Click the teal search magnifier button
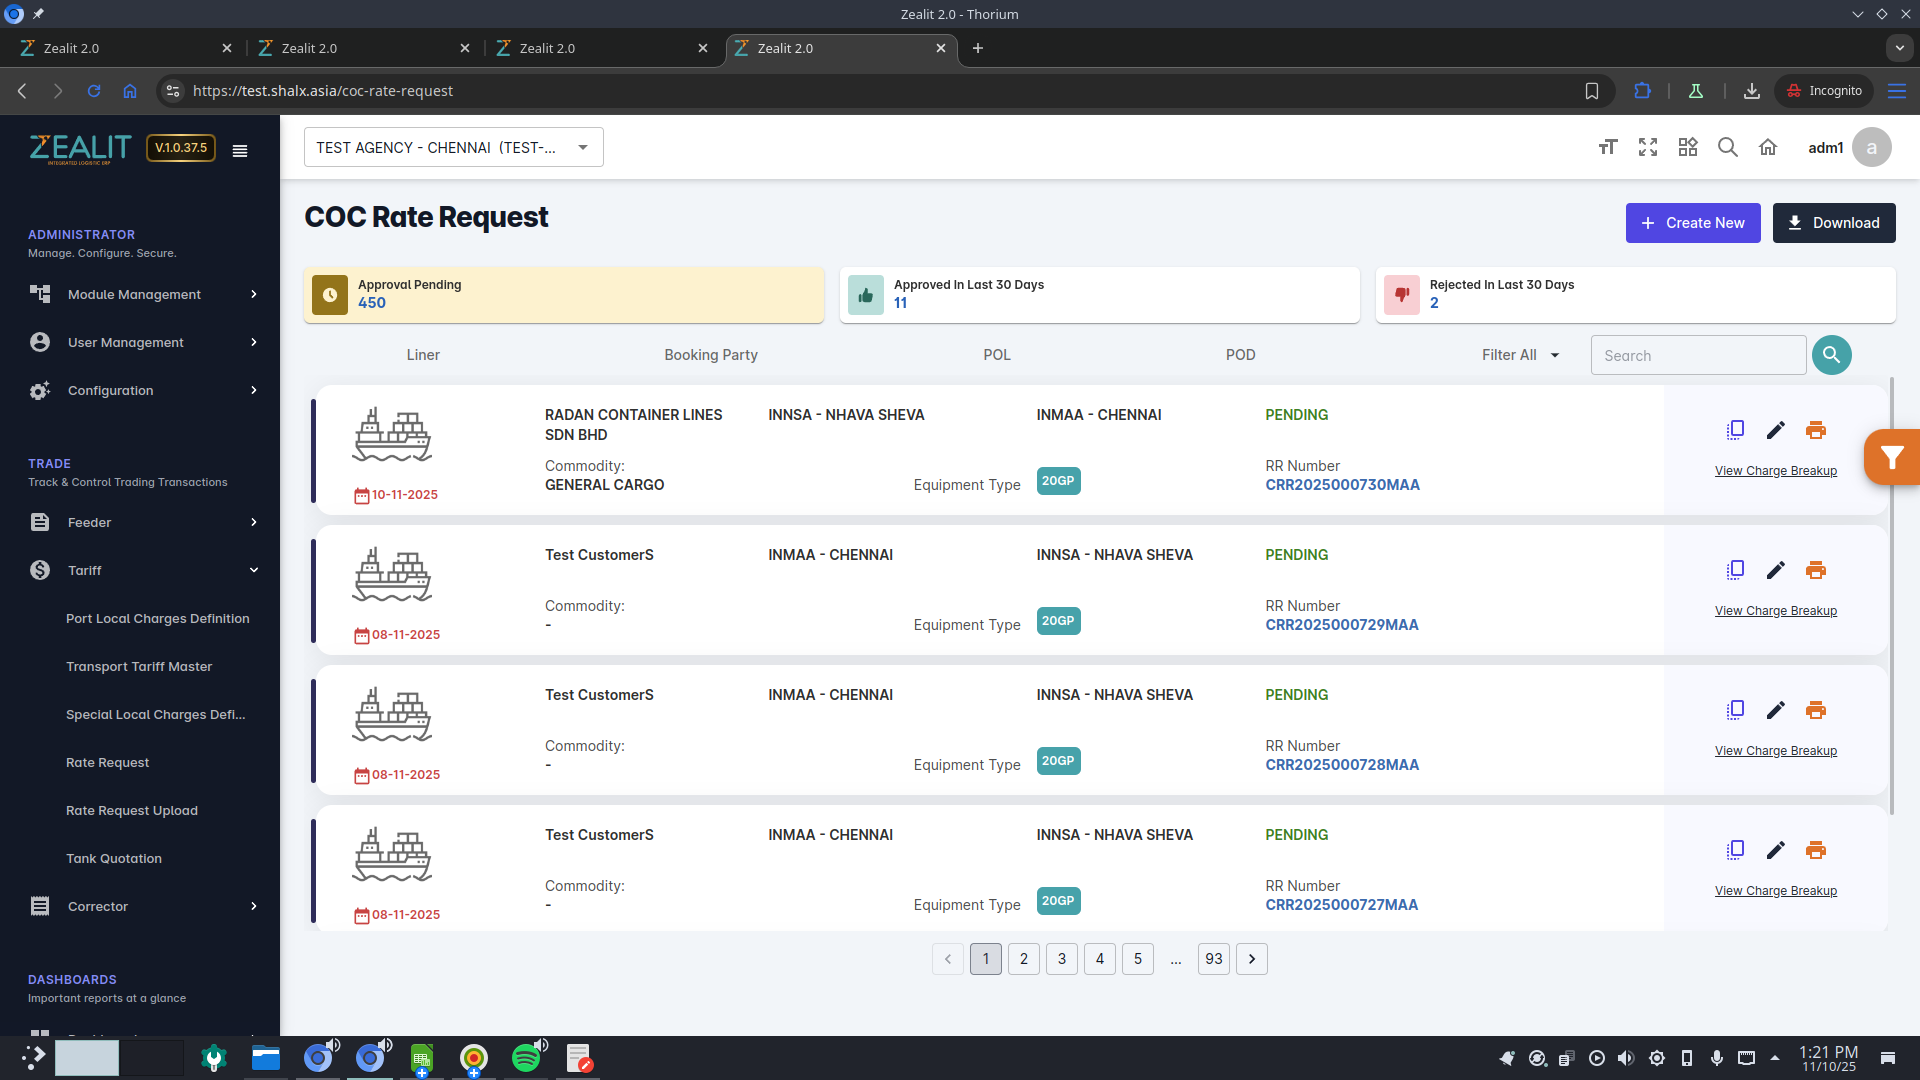 point(1831,355)
